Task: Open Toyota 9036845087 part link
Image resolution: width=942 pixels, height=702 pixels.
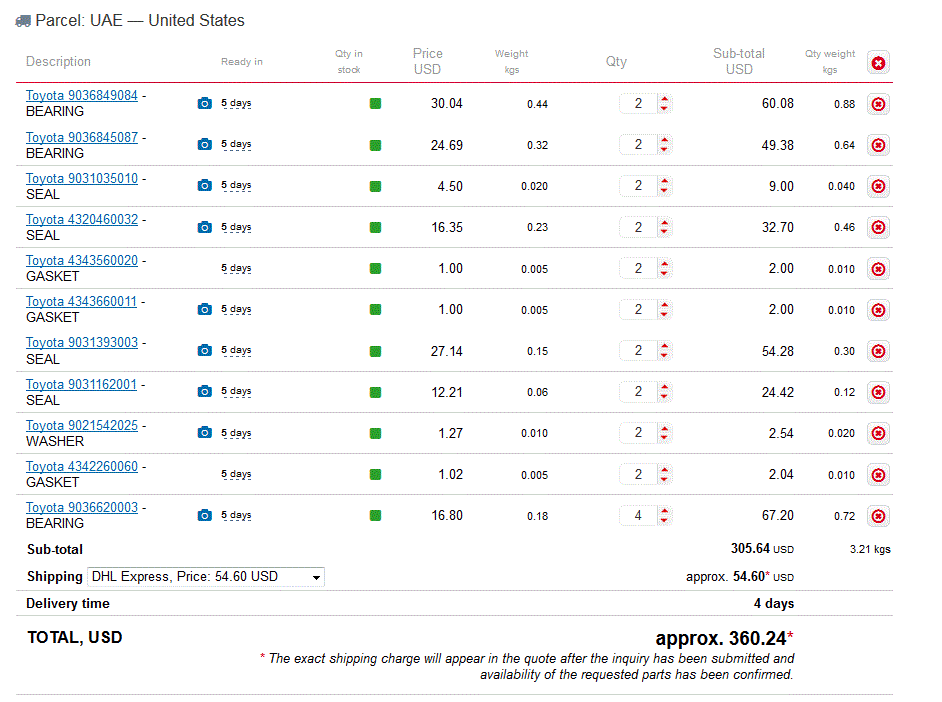Action: [82, 138]
